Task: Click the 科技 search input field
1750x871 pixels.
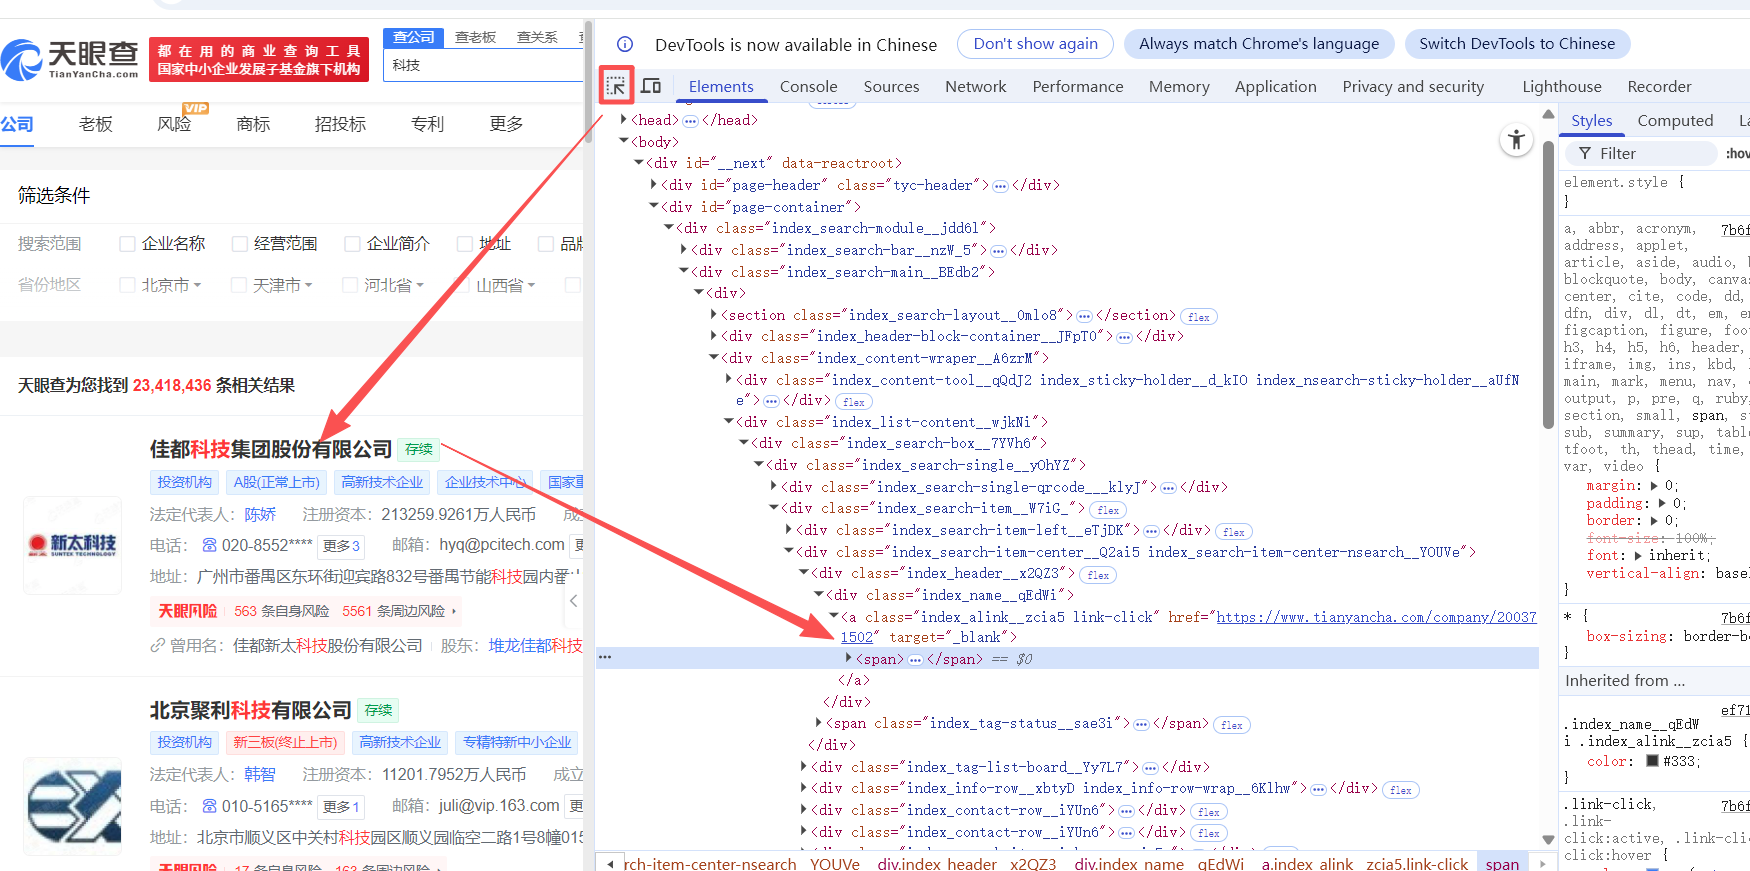Action: (x=485, y=65)
